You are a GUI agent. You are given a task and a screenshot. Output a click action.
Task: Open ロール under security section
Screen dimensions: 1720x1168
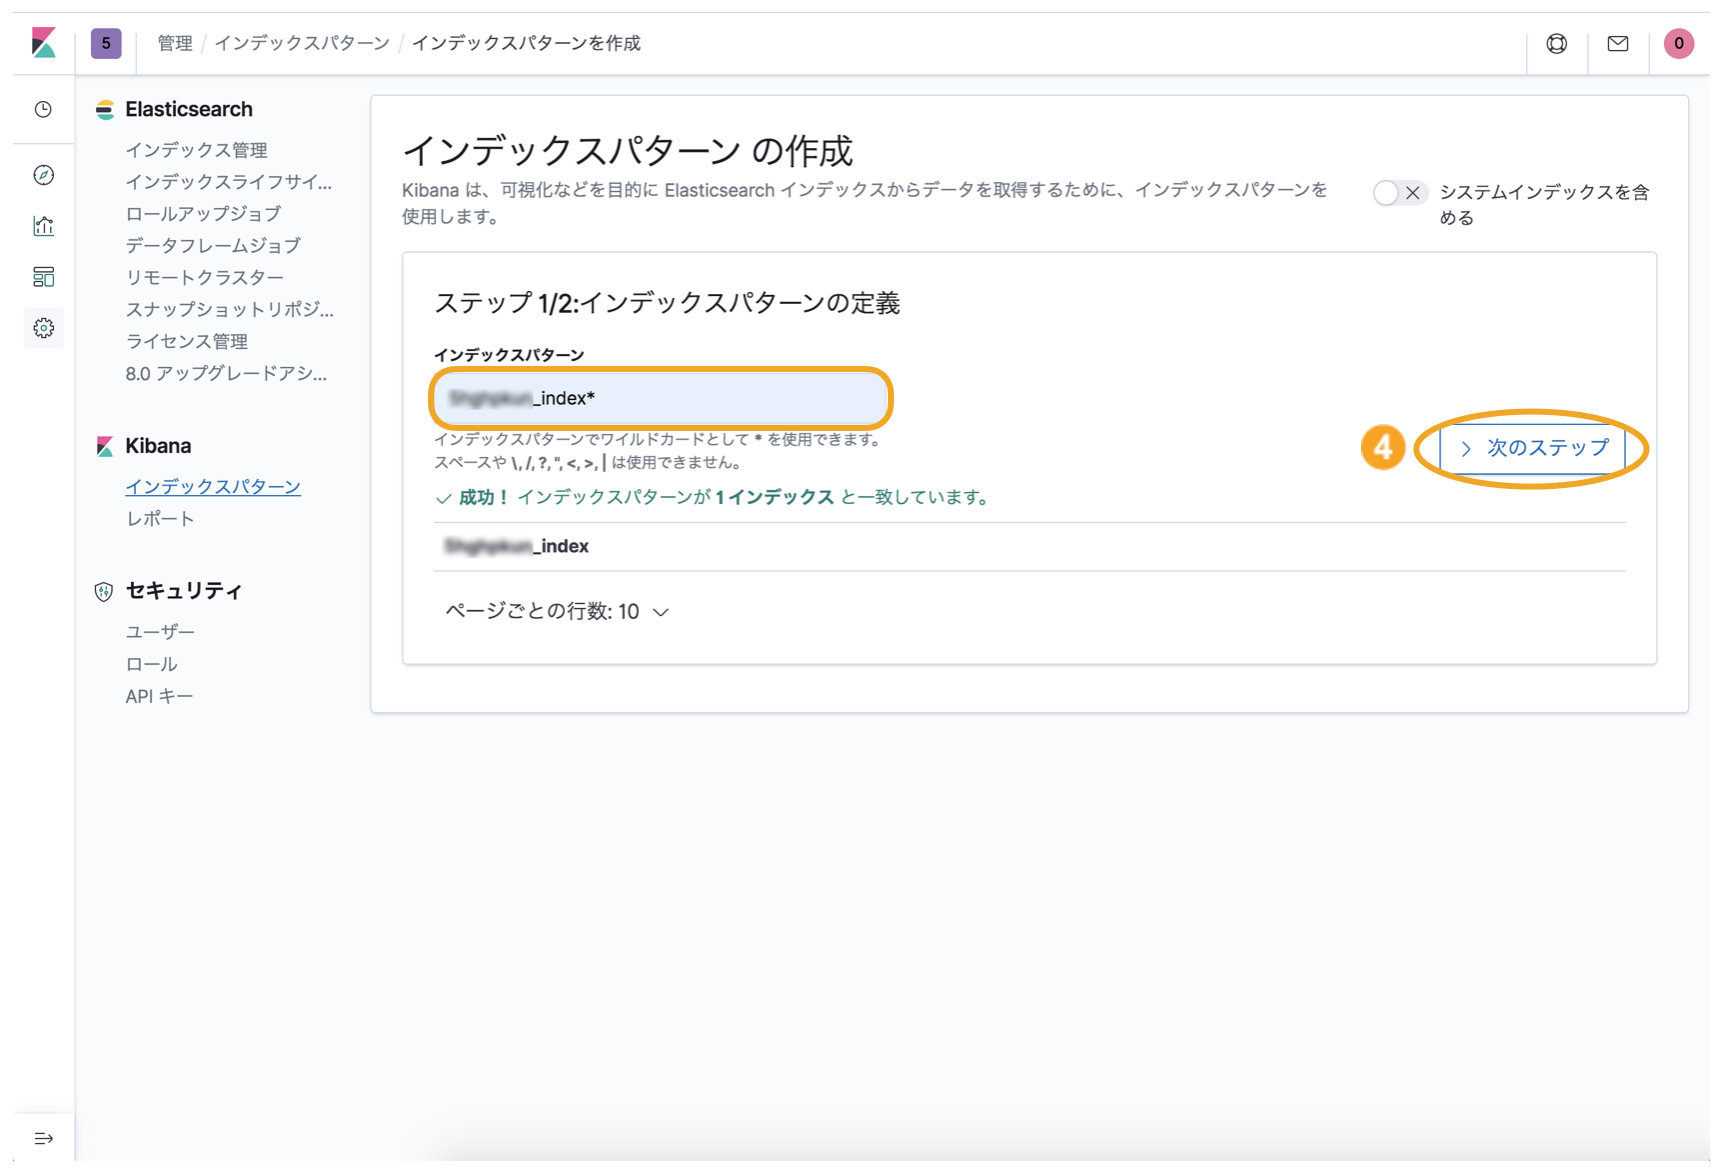[x=151, y=664]
